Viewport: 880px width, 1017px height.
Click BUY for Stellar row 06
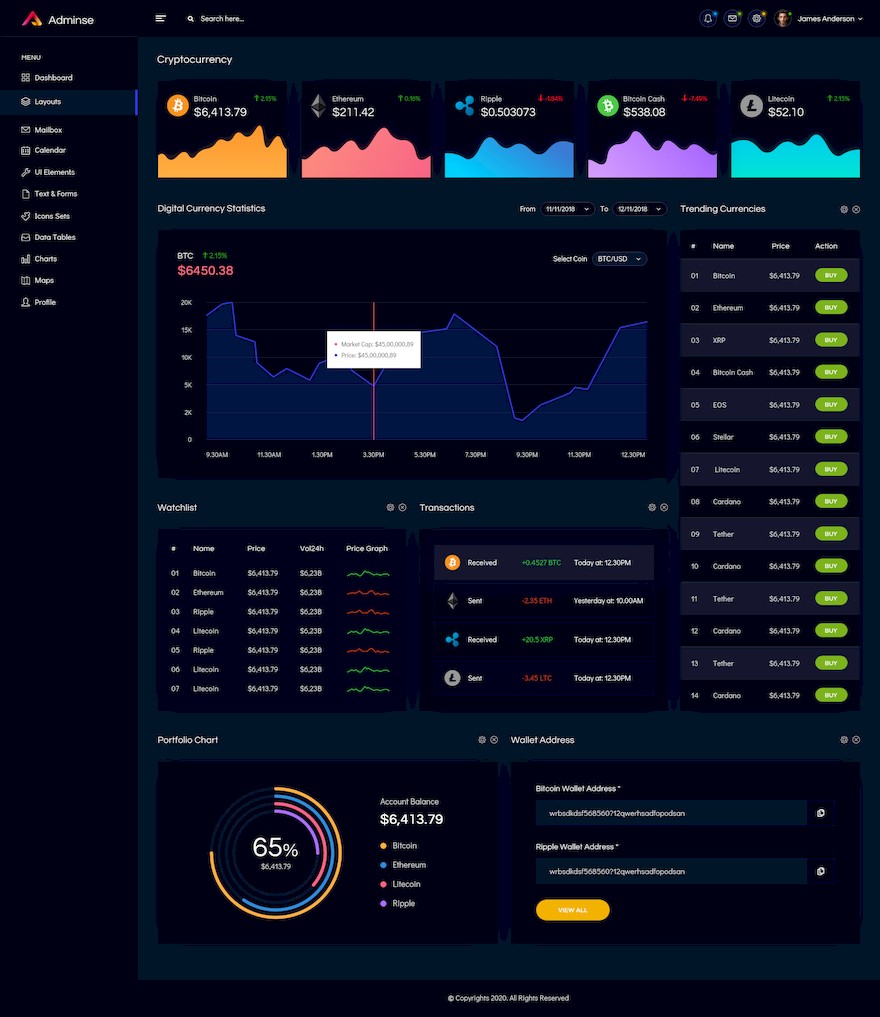(831, 437)
